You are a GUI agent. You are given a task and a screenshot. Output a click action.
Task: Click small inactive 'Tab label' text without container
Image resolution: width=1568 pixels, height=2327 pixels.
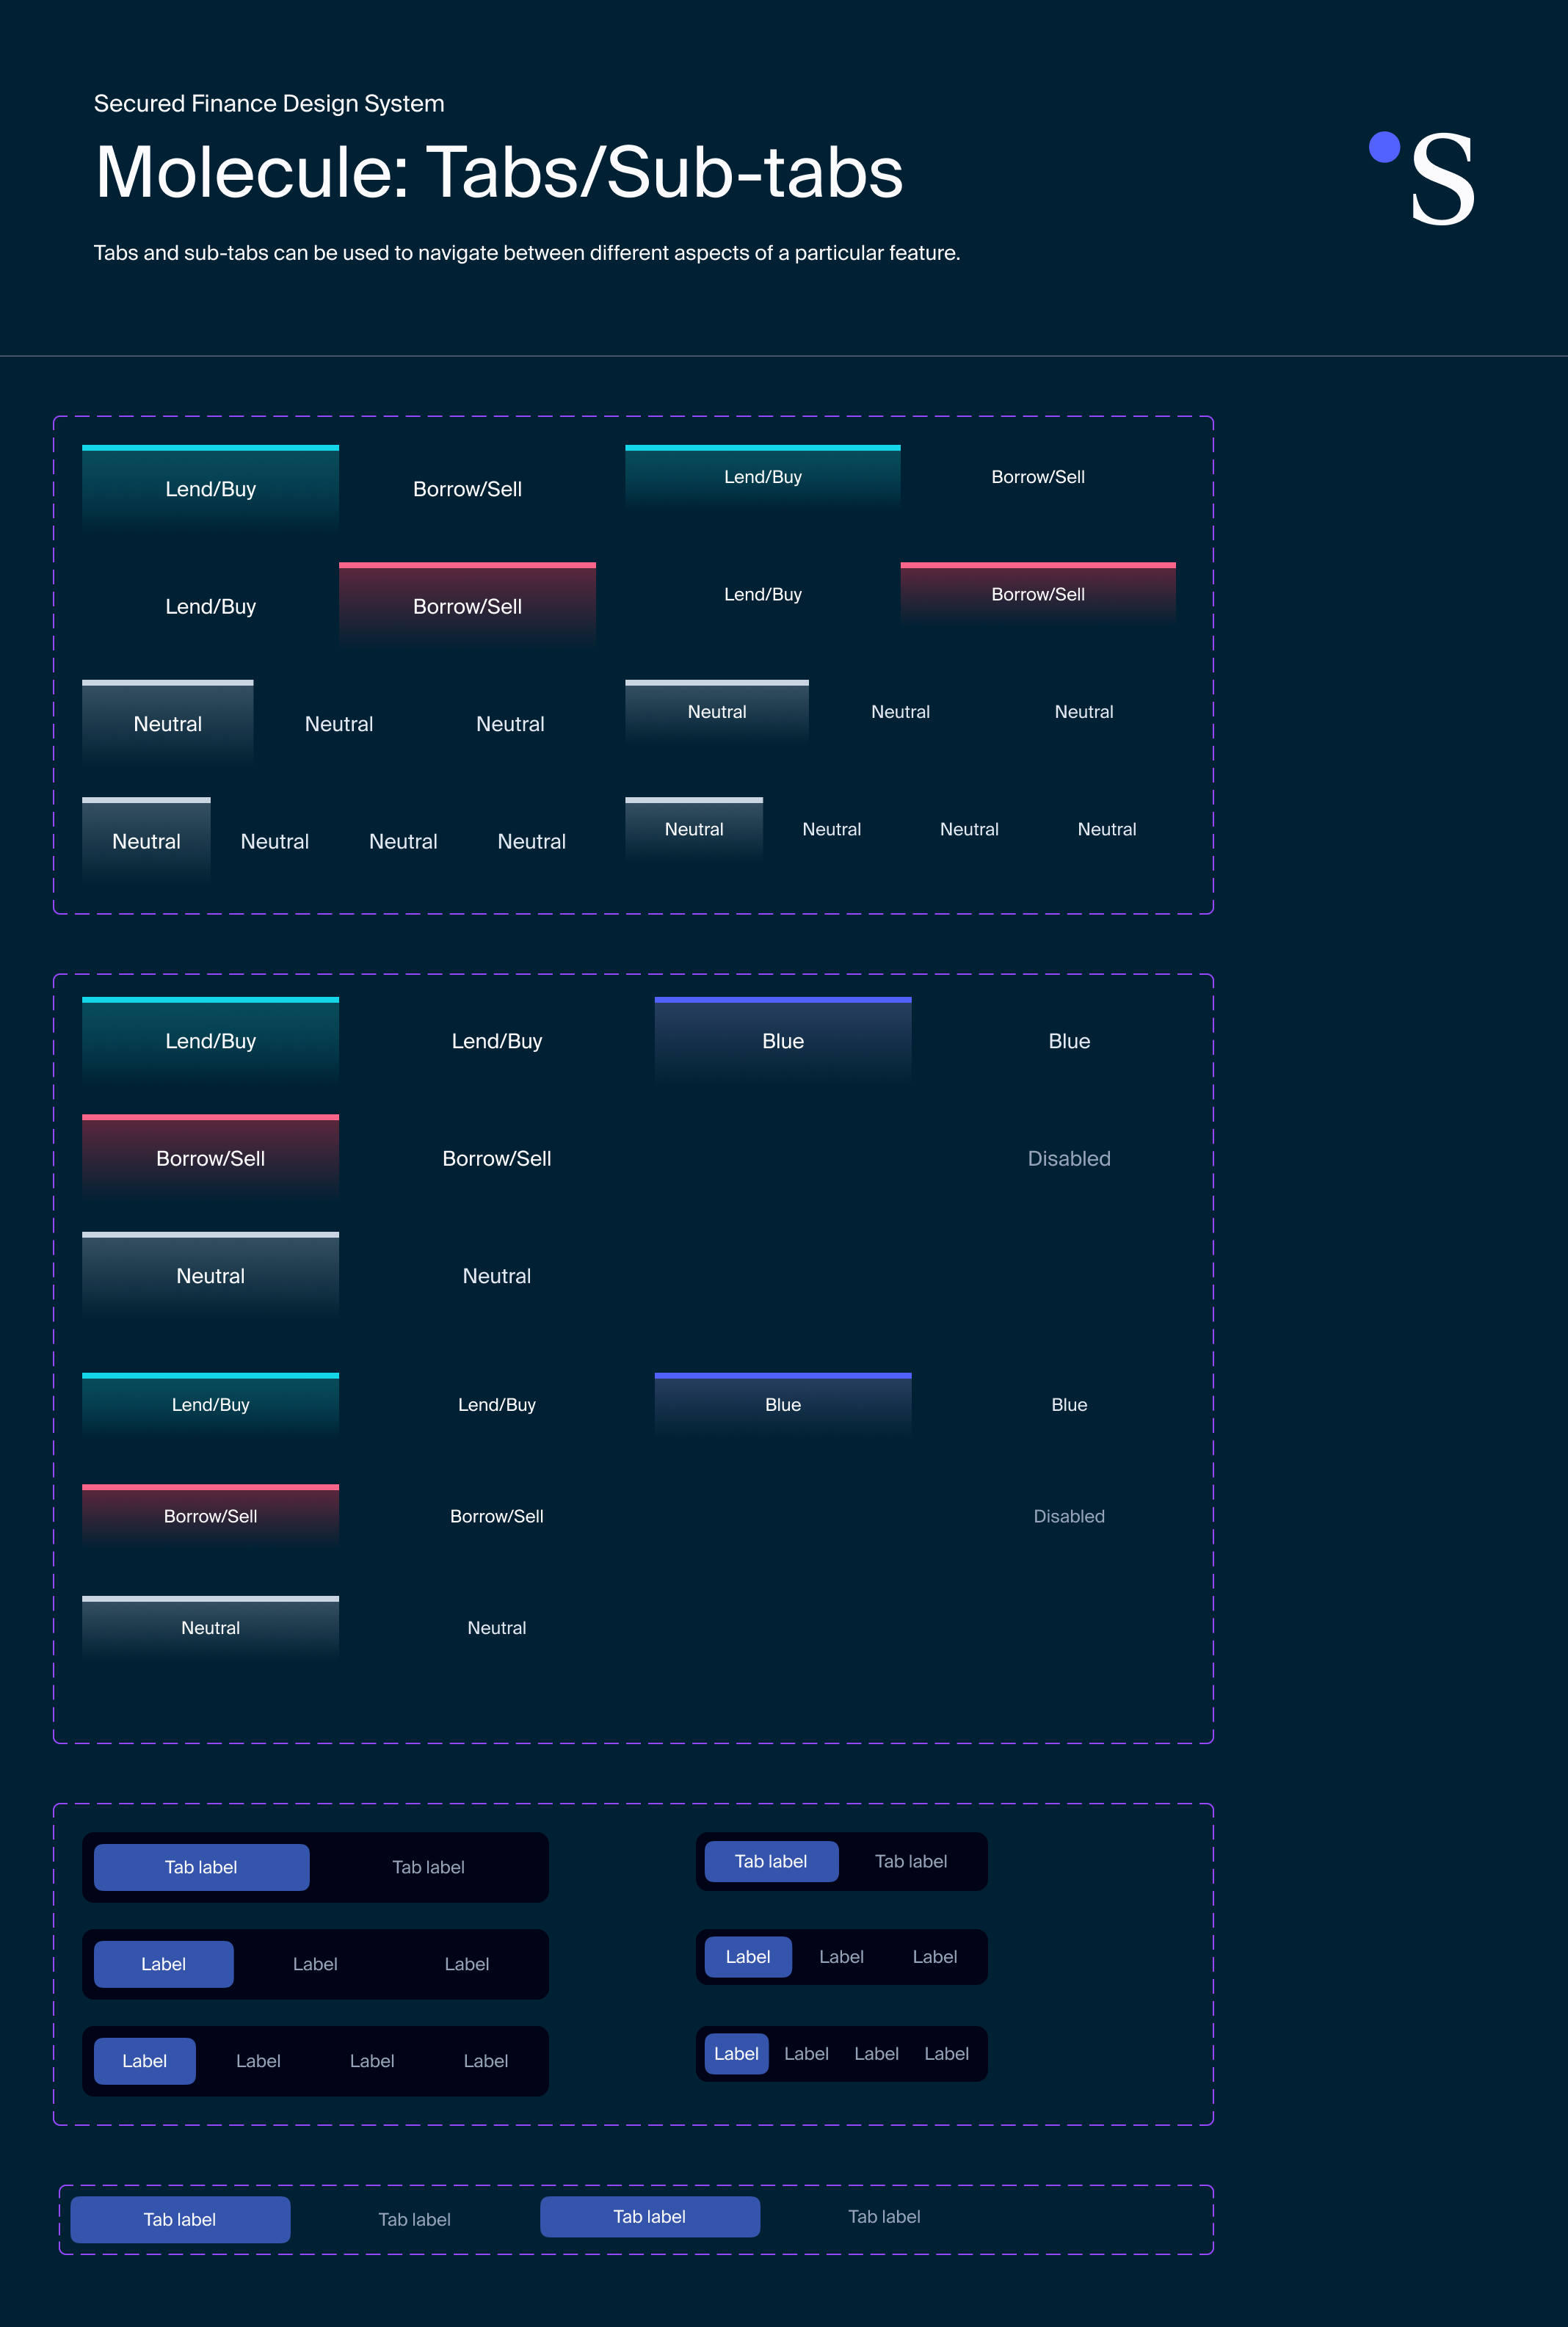point(884,2217)
